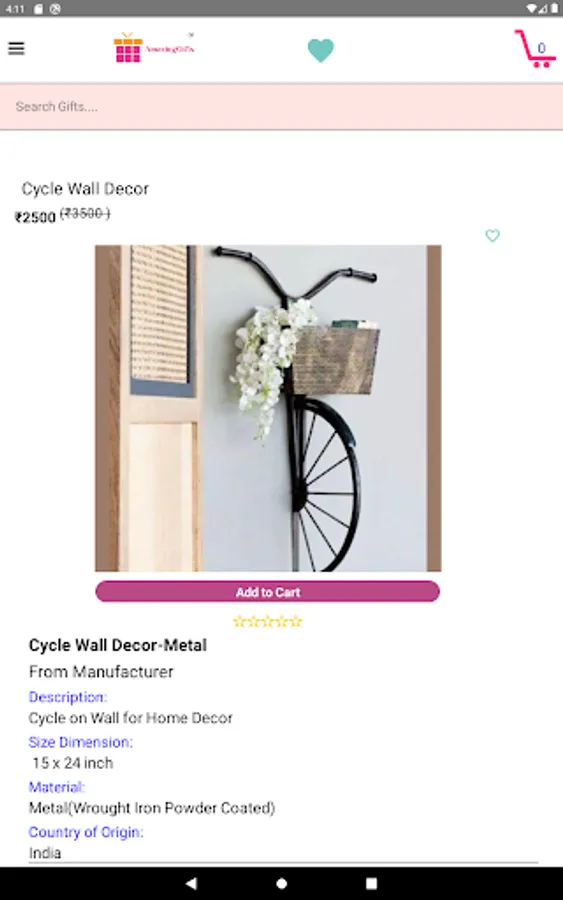Toggle the small heart outline to favorite product
563x900 pixels.
492,235
